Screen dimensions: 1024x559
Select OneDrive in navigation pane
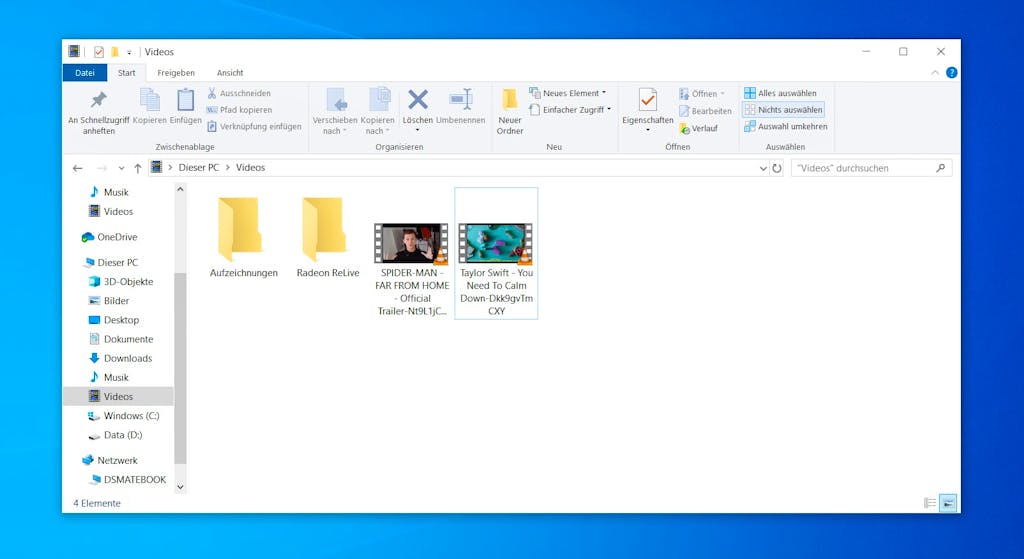110,237
